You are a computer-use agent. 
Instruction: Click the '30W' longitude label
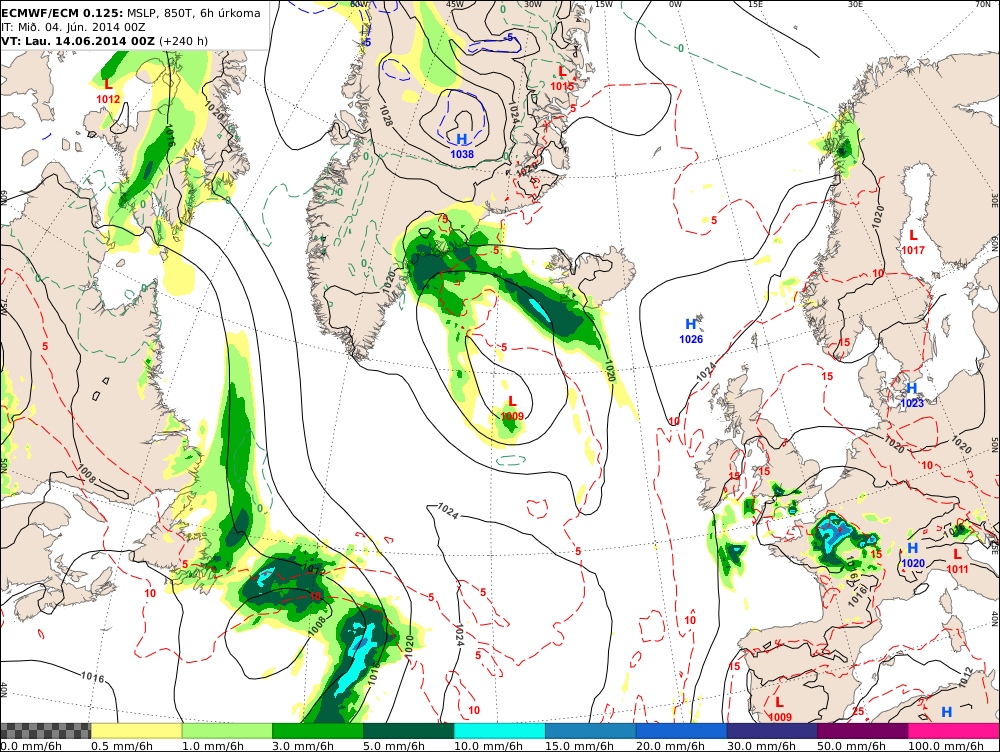coord(533,4)
